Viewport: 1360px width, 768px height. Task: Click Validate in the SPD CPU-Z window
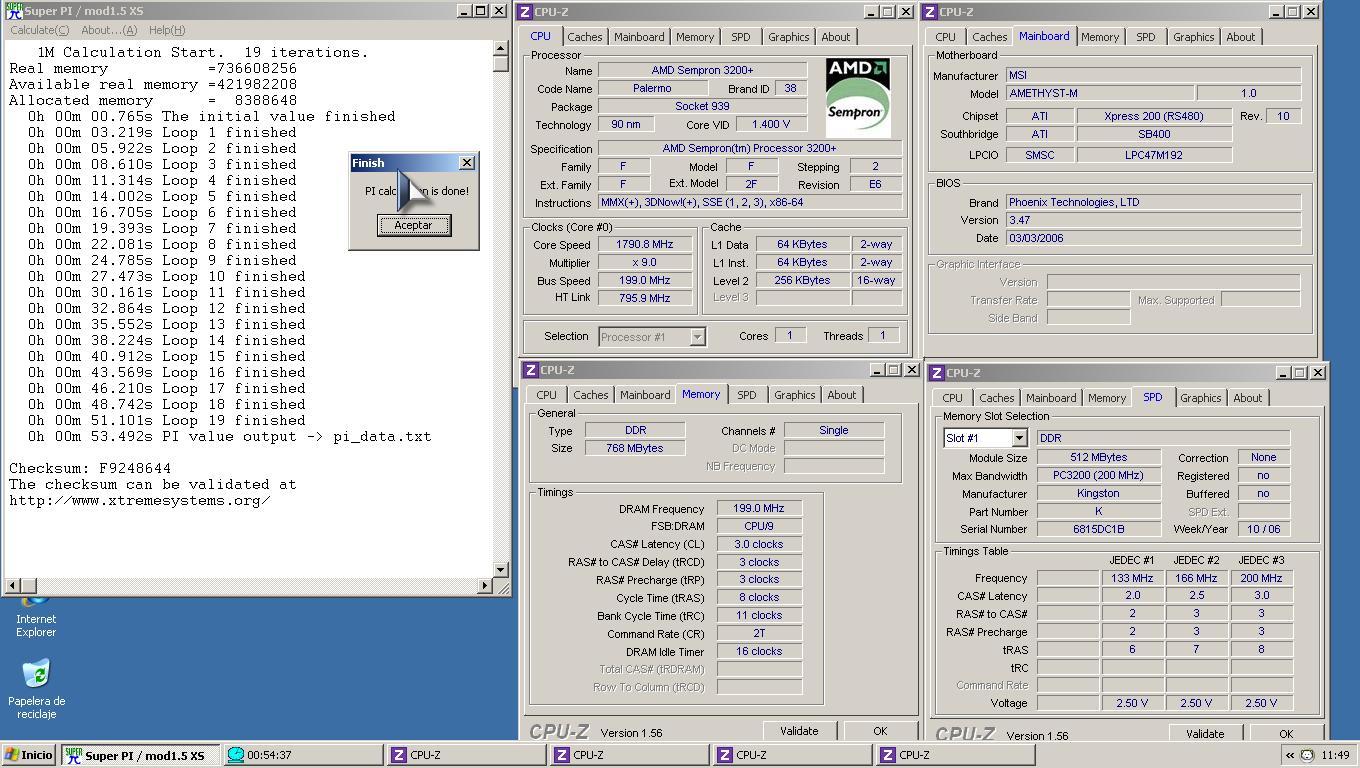(1205, 733)
